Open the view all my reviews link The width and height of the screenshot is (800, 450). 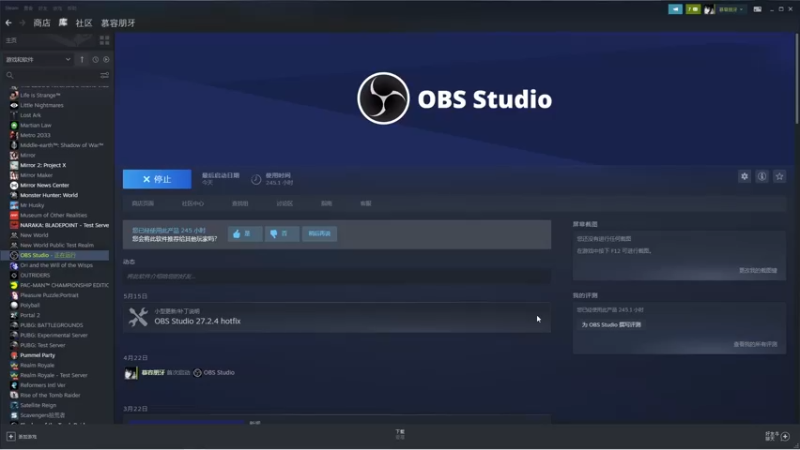pyautogui.click(x=755, y=344)
